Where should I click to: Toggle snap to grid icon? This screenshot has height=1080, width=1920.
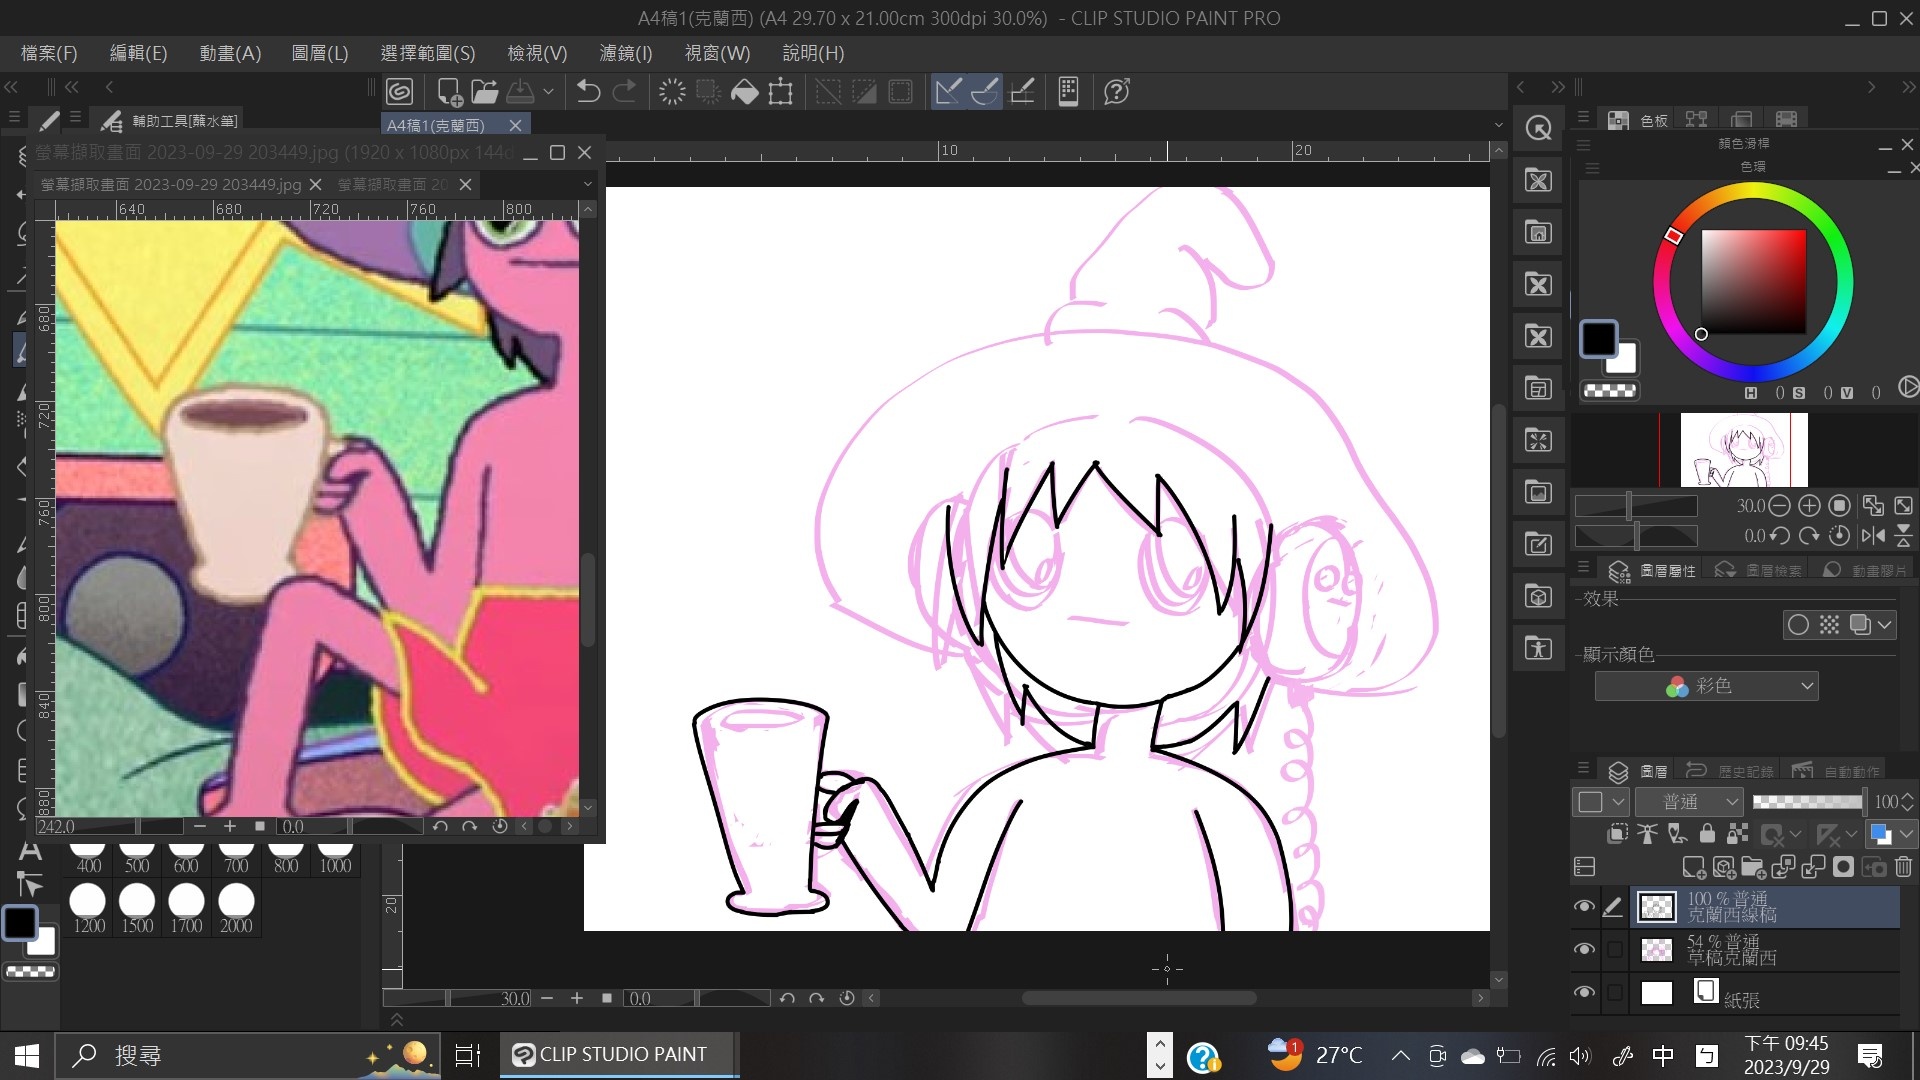pos(1022,92)
